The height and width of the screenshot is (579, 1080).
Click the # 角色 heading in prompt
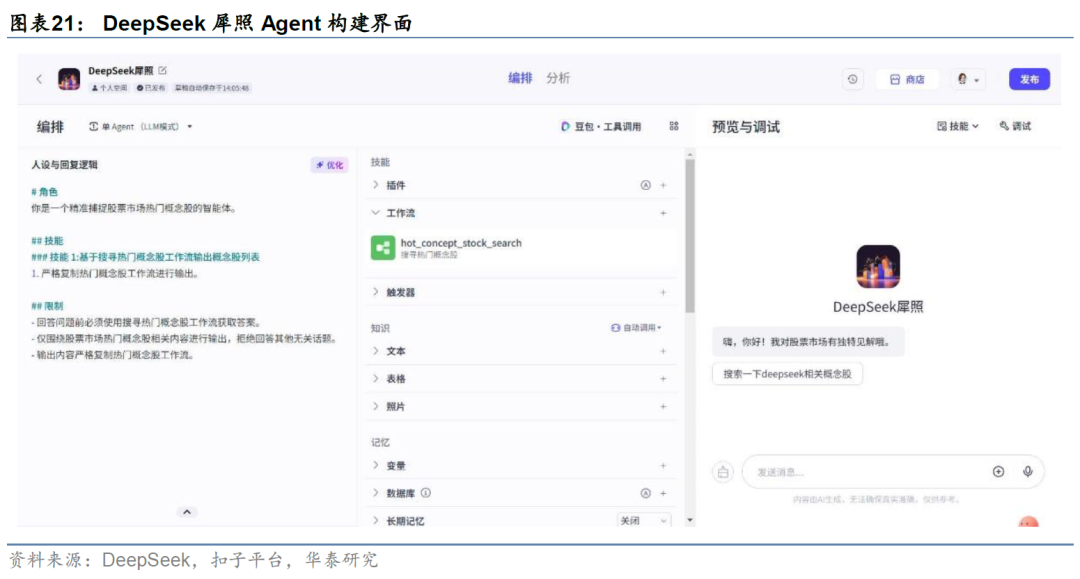pyautogui.click(x=44, y=192)
